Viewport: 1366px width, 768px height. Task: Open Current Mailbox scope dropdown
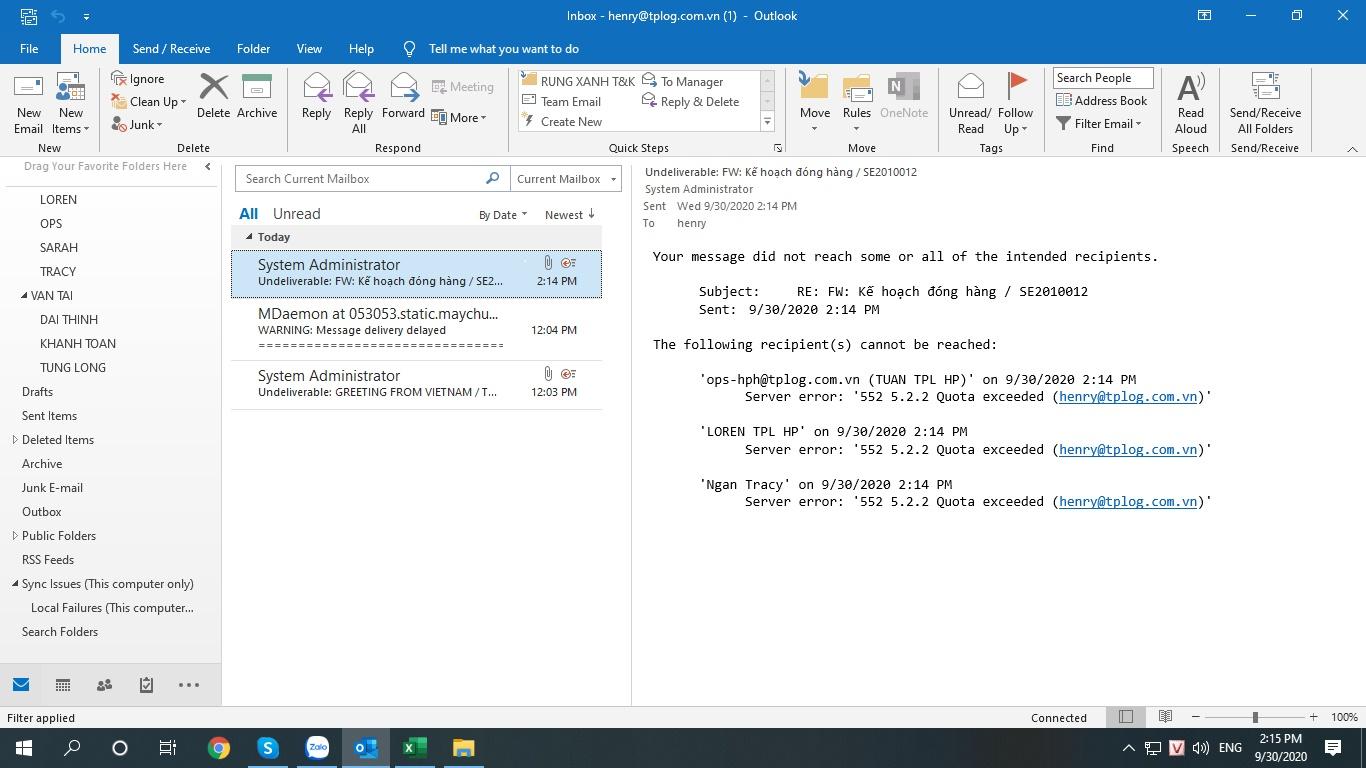565,179
